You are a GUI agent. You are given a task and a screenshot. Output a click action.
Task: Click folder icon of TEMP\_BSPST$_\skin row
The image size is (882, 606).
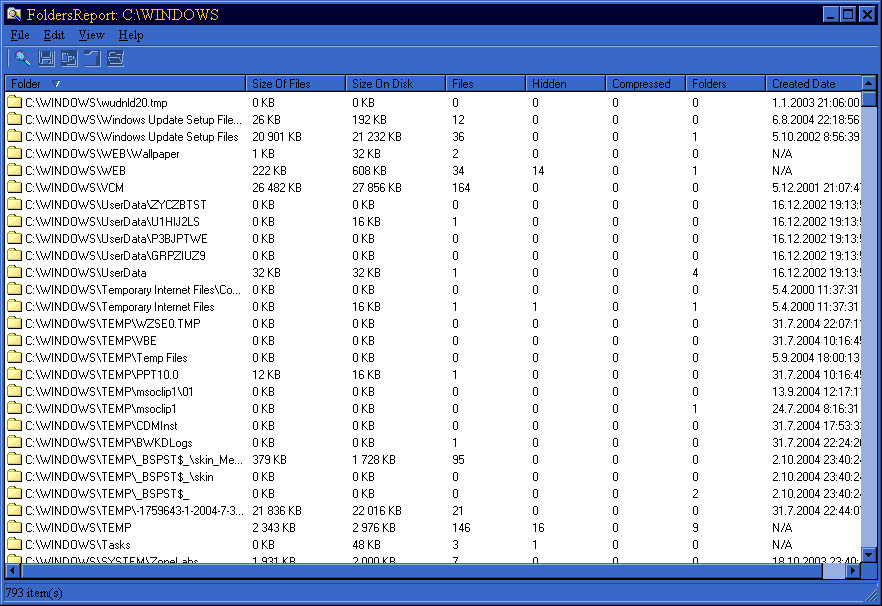[15, 476]
